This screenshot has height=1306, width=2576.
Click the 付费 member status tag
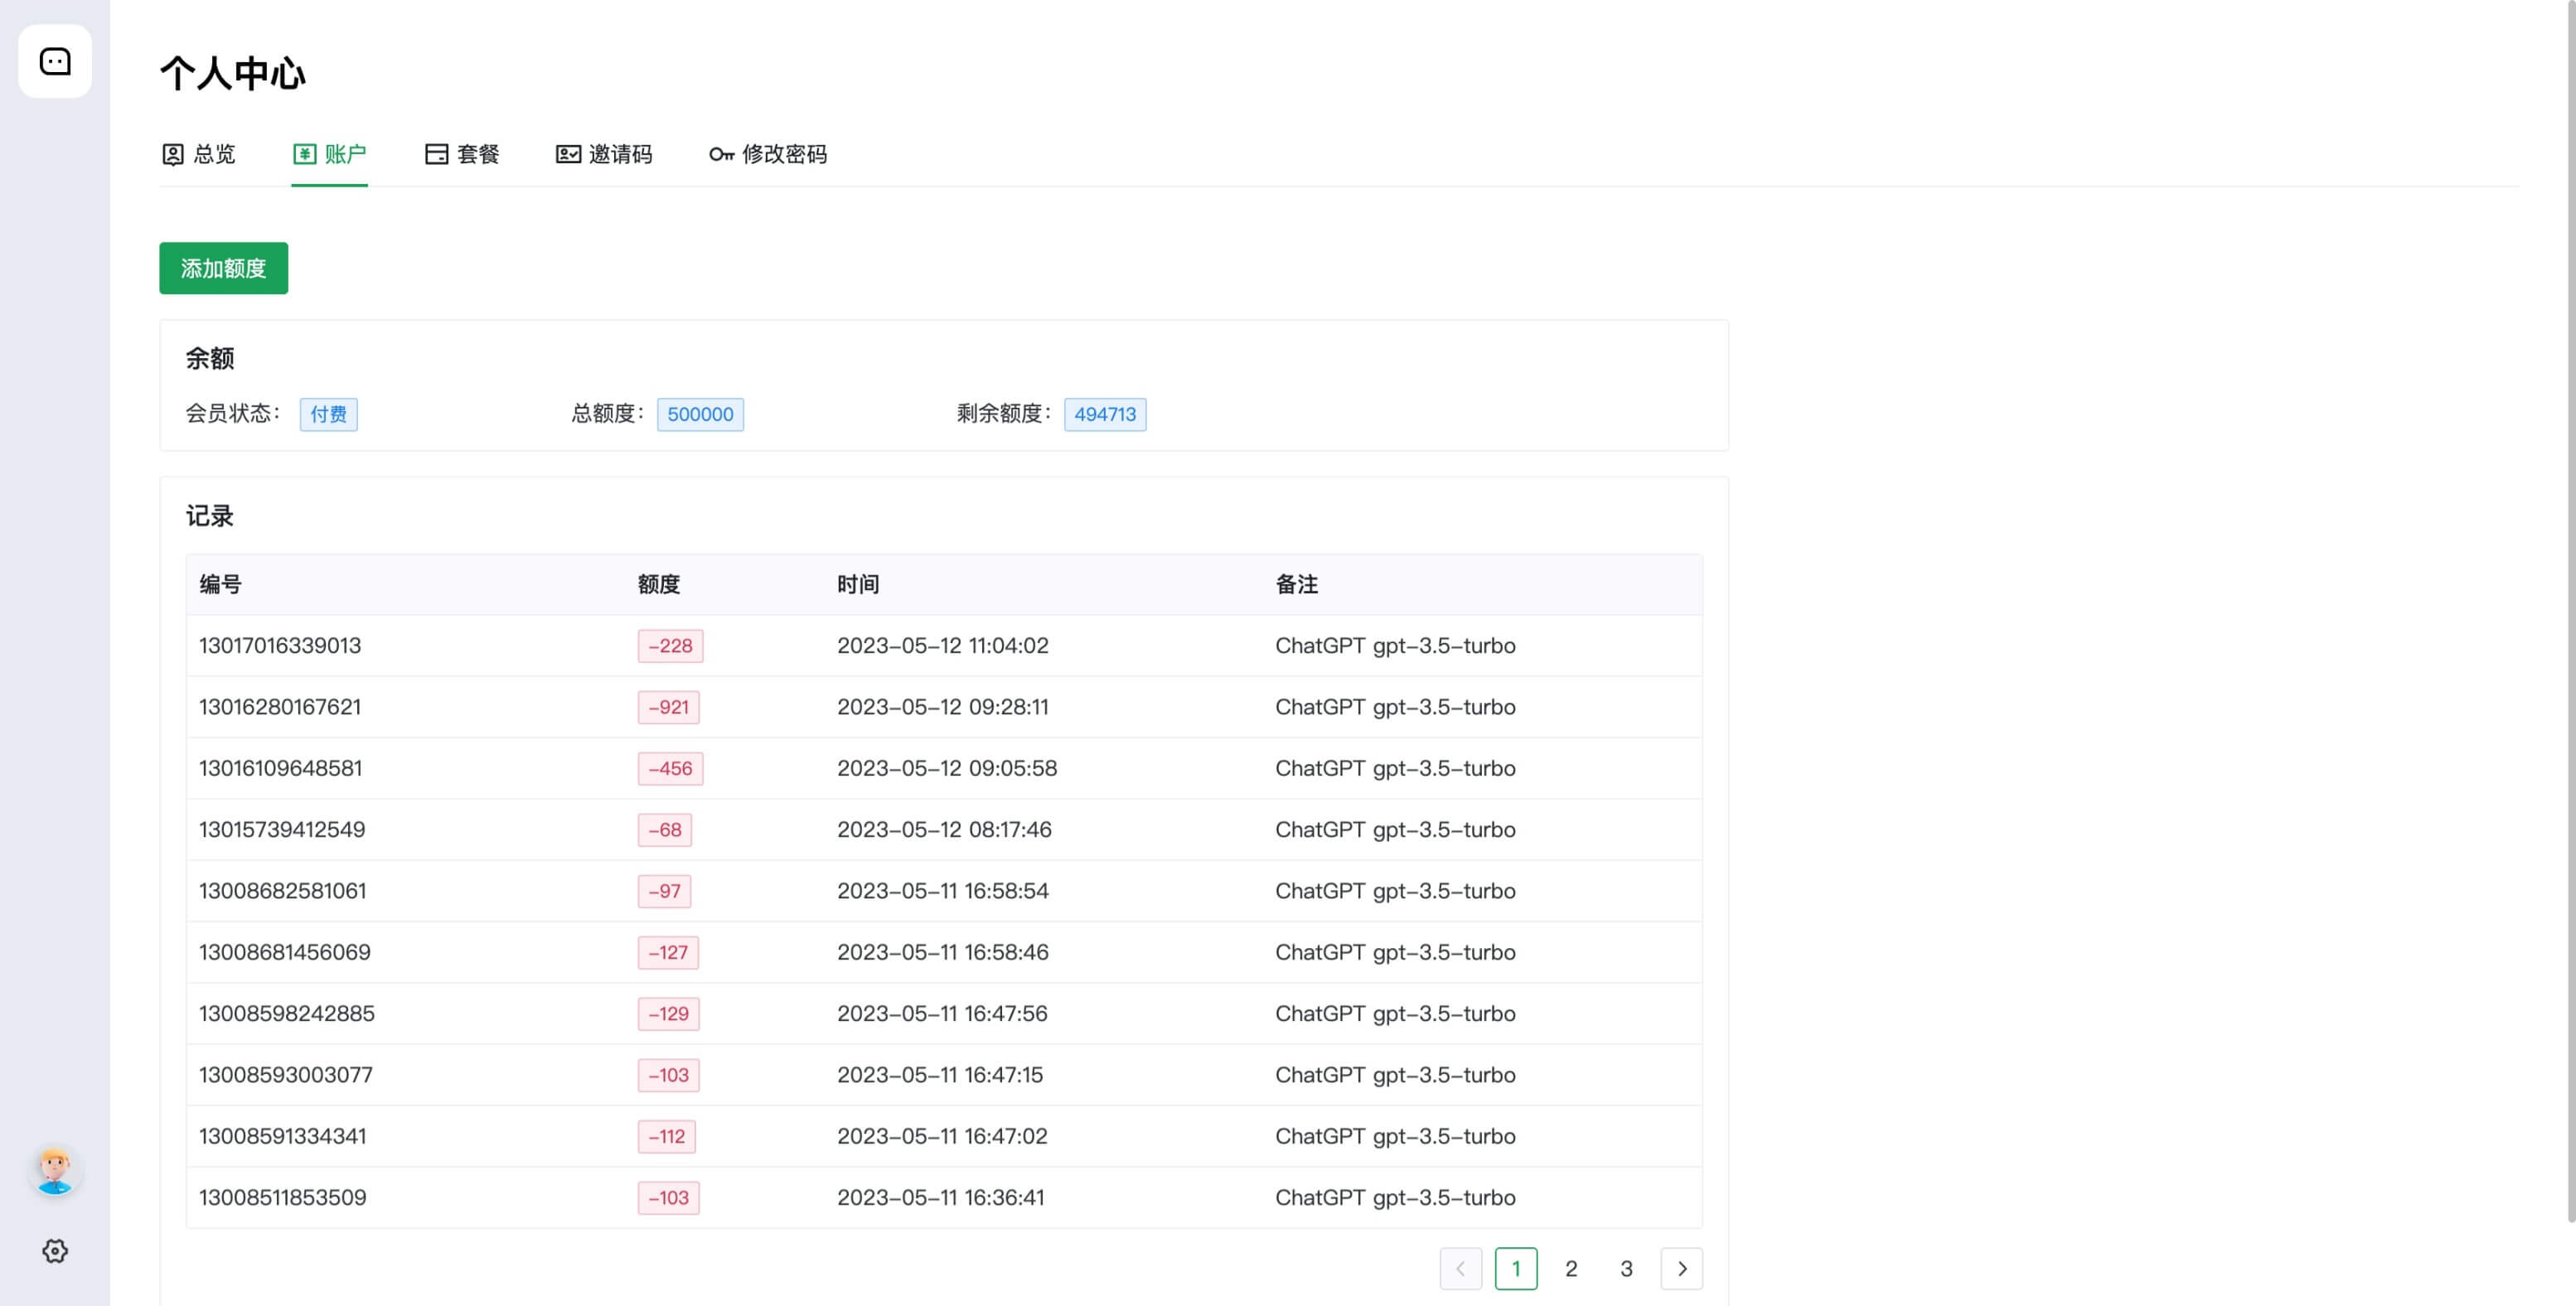[x=328, y=414]
